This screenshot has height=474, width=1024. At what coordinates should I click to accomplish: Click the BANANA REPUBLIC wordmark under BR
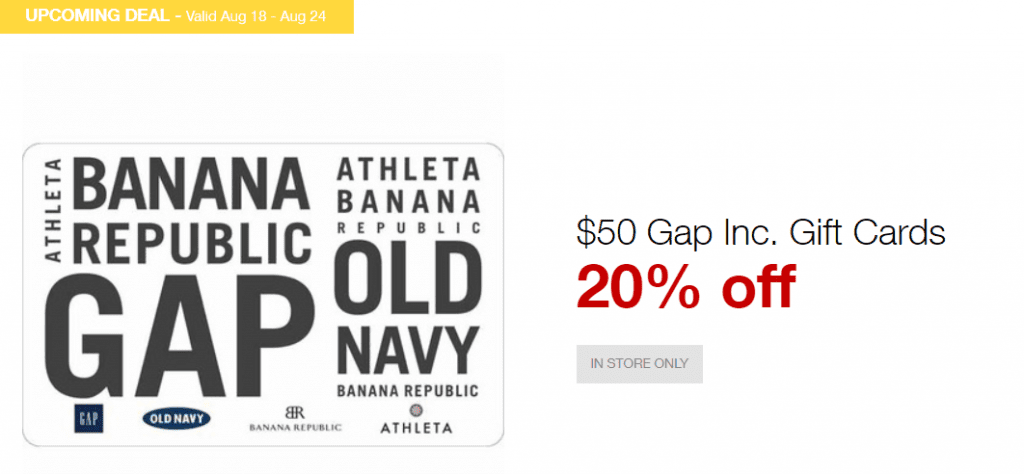295,427
